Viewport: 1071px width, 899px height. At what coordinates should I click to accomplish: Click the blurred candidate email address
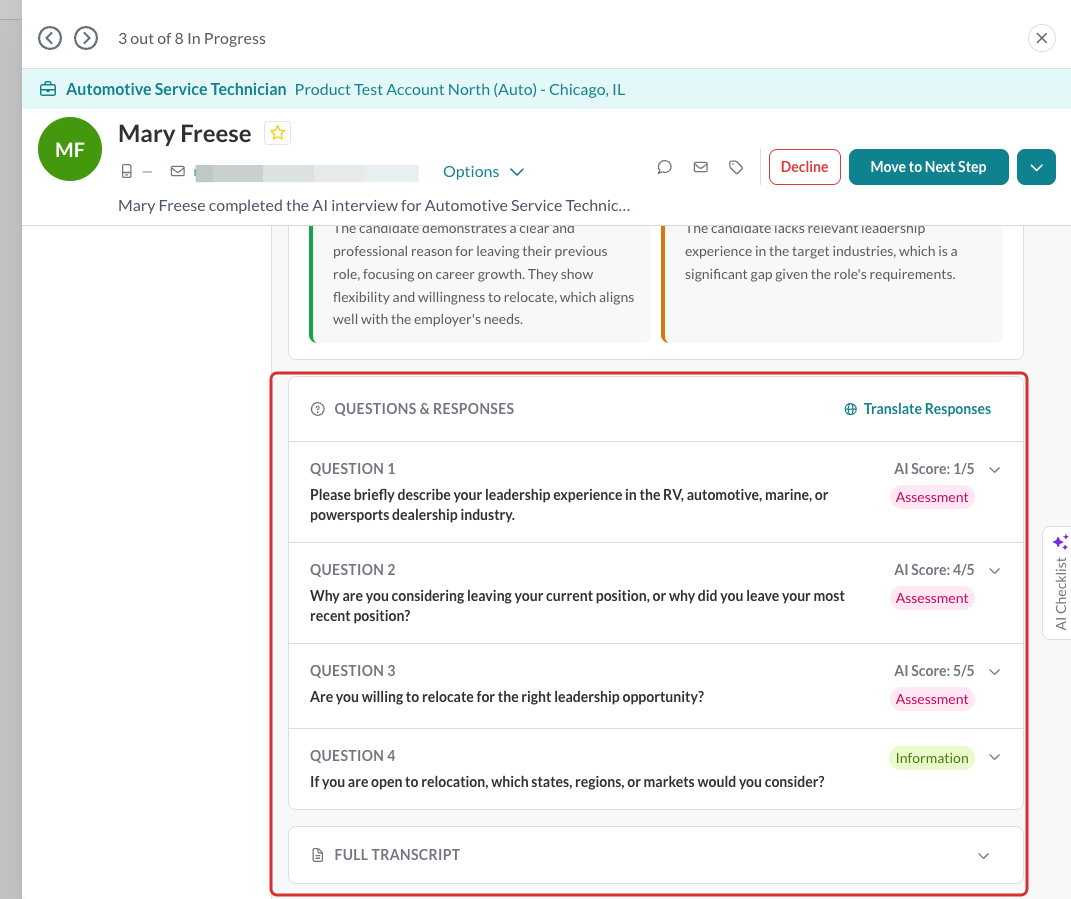pos(307,173)
